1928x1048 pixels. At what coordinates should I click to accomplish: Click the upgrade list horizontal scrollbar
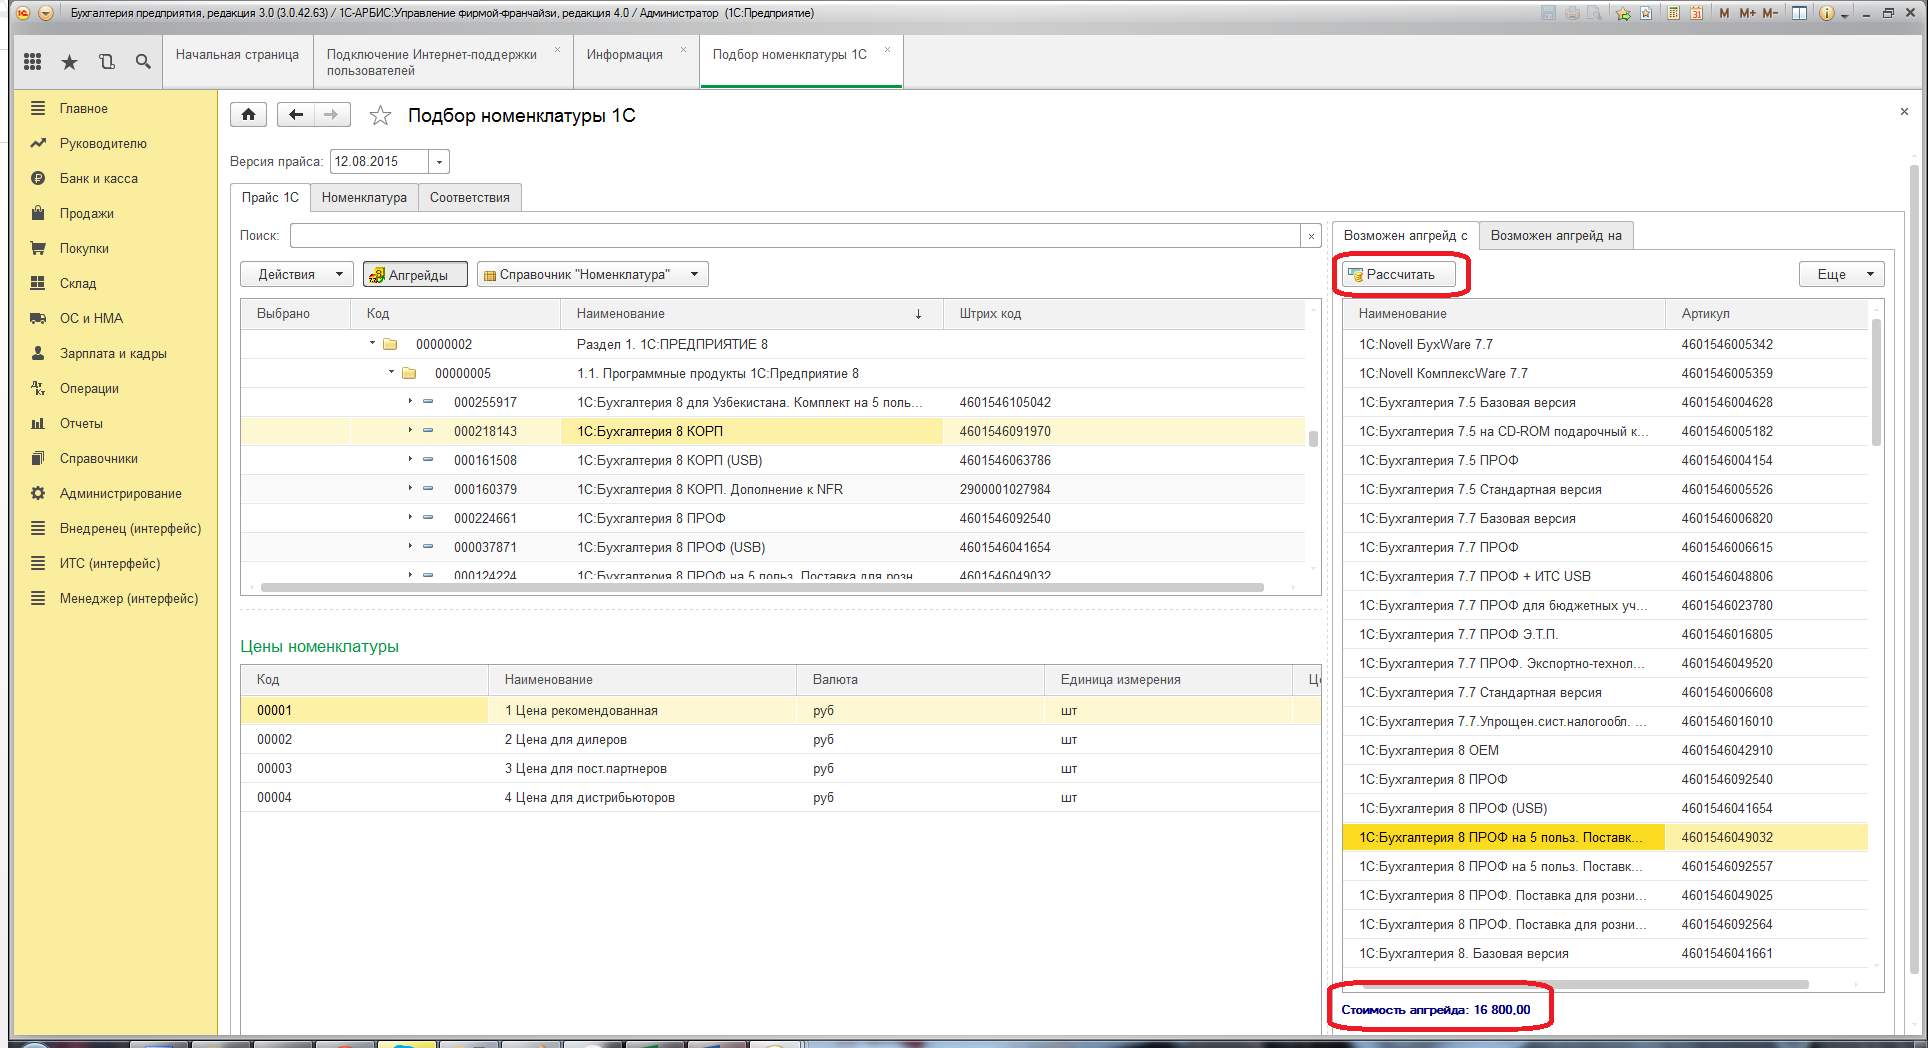[x=1585, y=984]
